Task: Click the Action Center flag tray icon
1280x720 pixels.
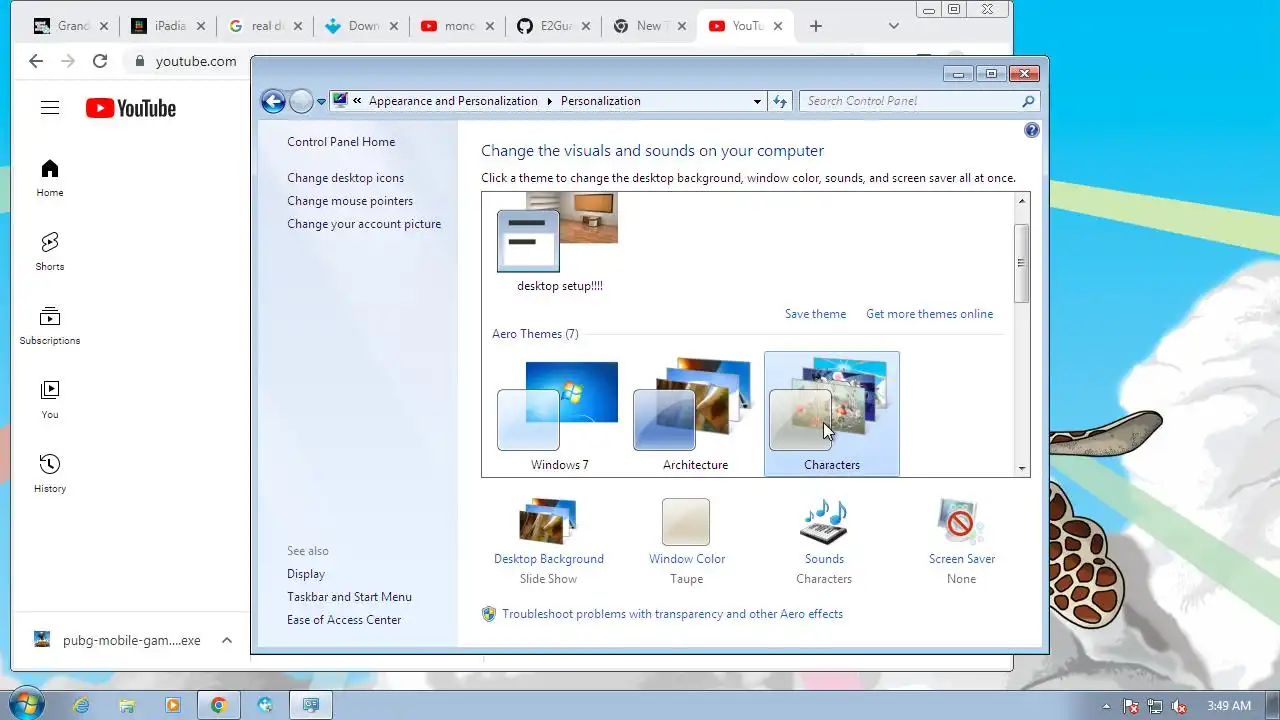Action: pos(1131,706)
